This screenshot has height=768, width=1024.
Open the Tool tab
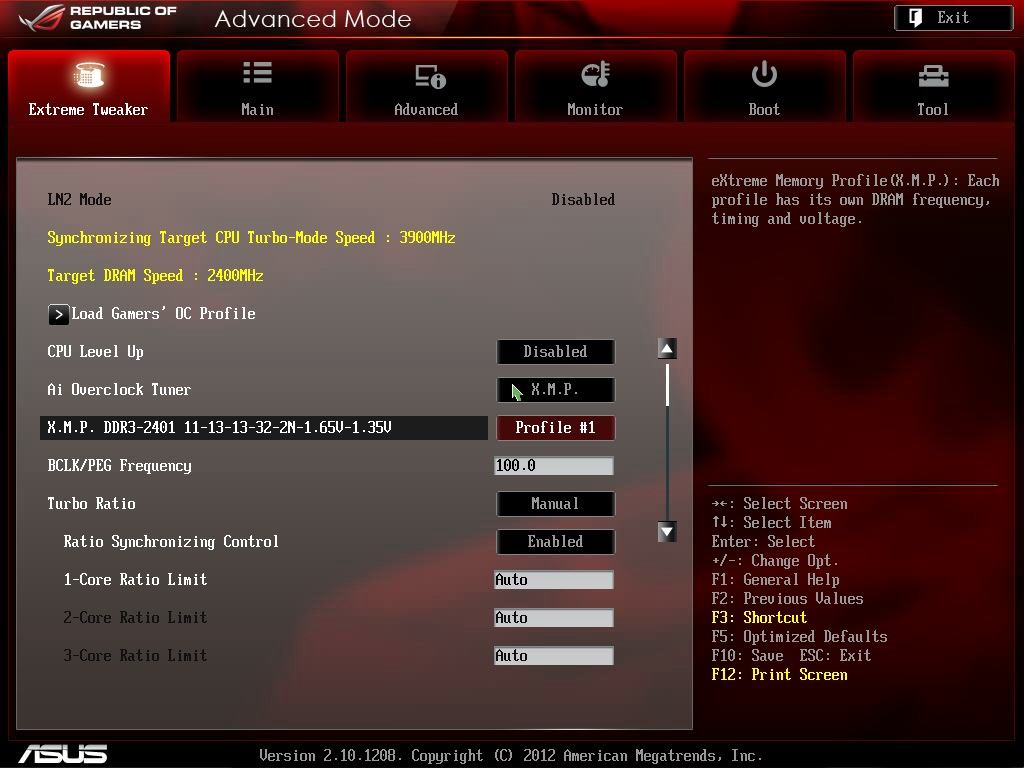(933, 86)
